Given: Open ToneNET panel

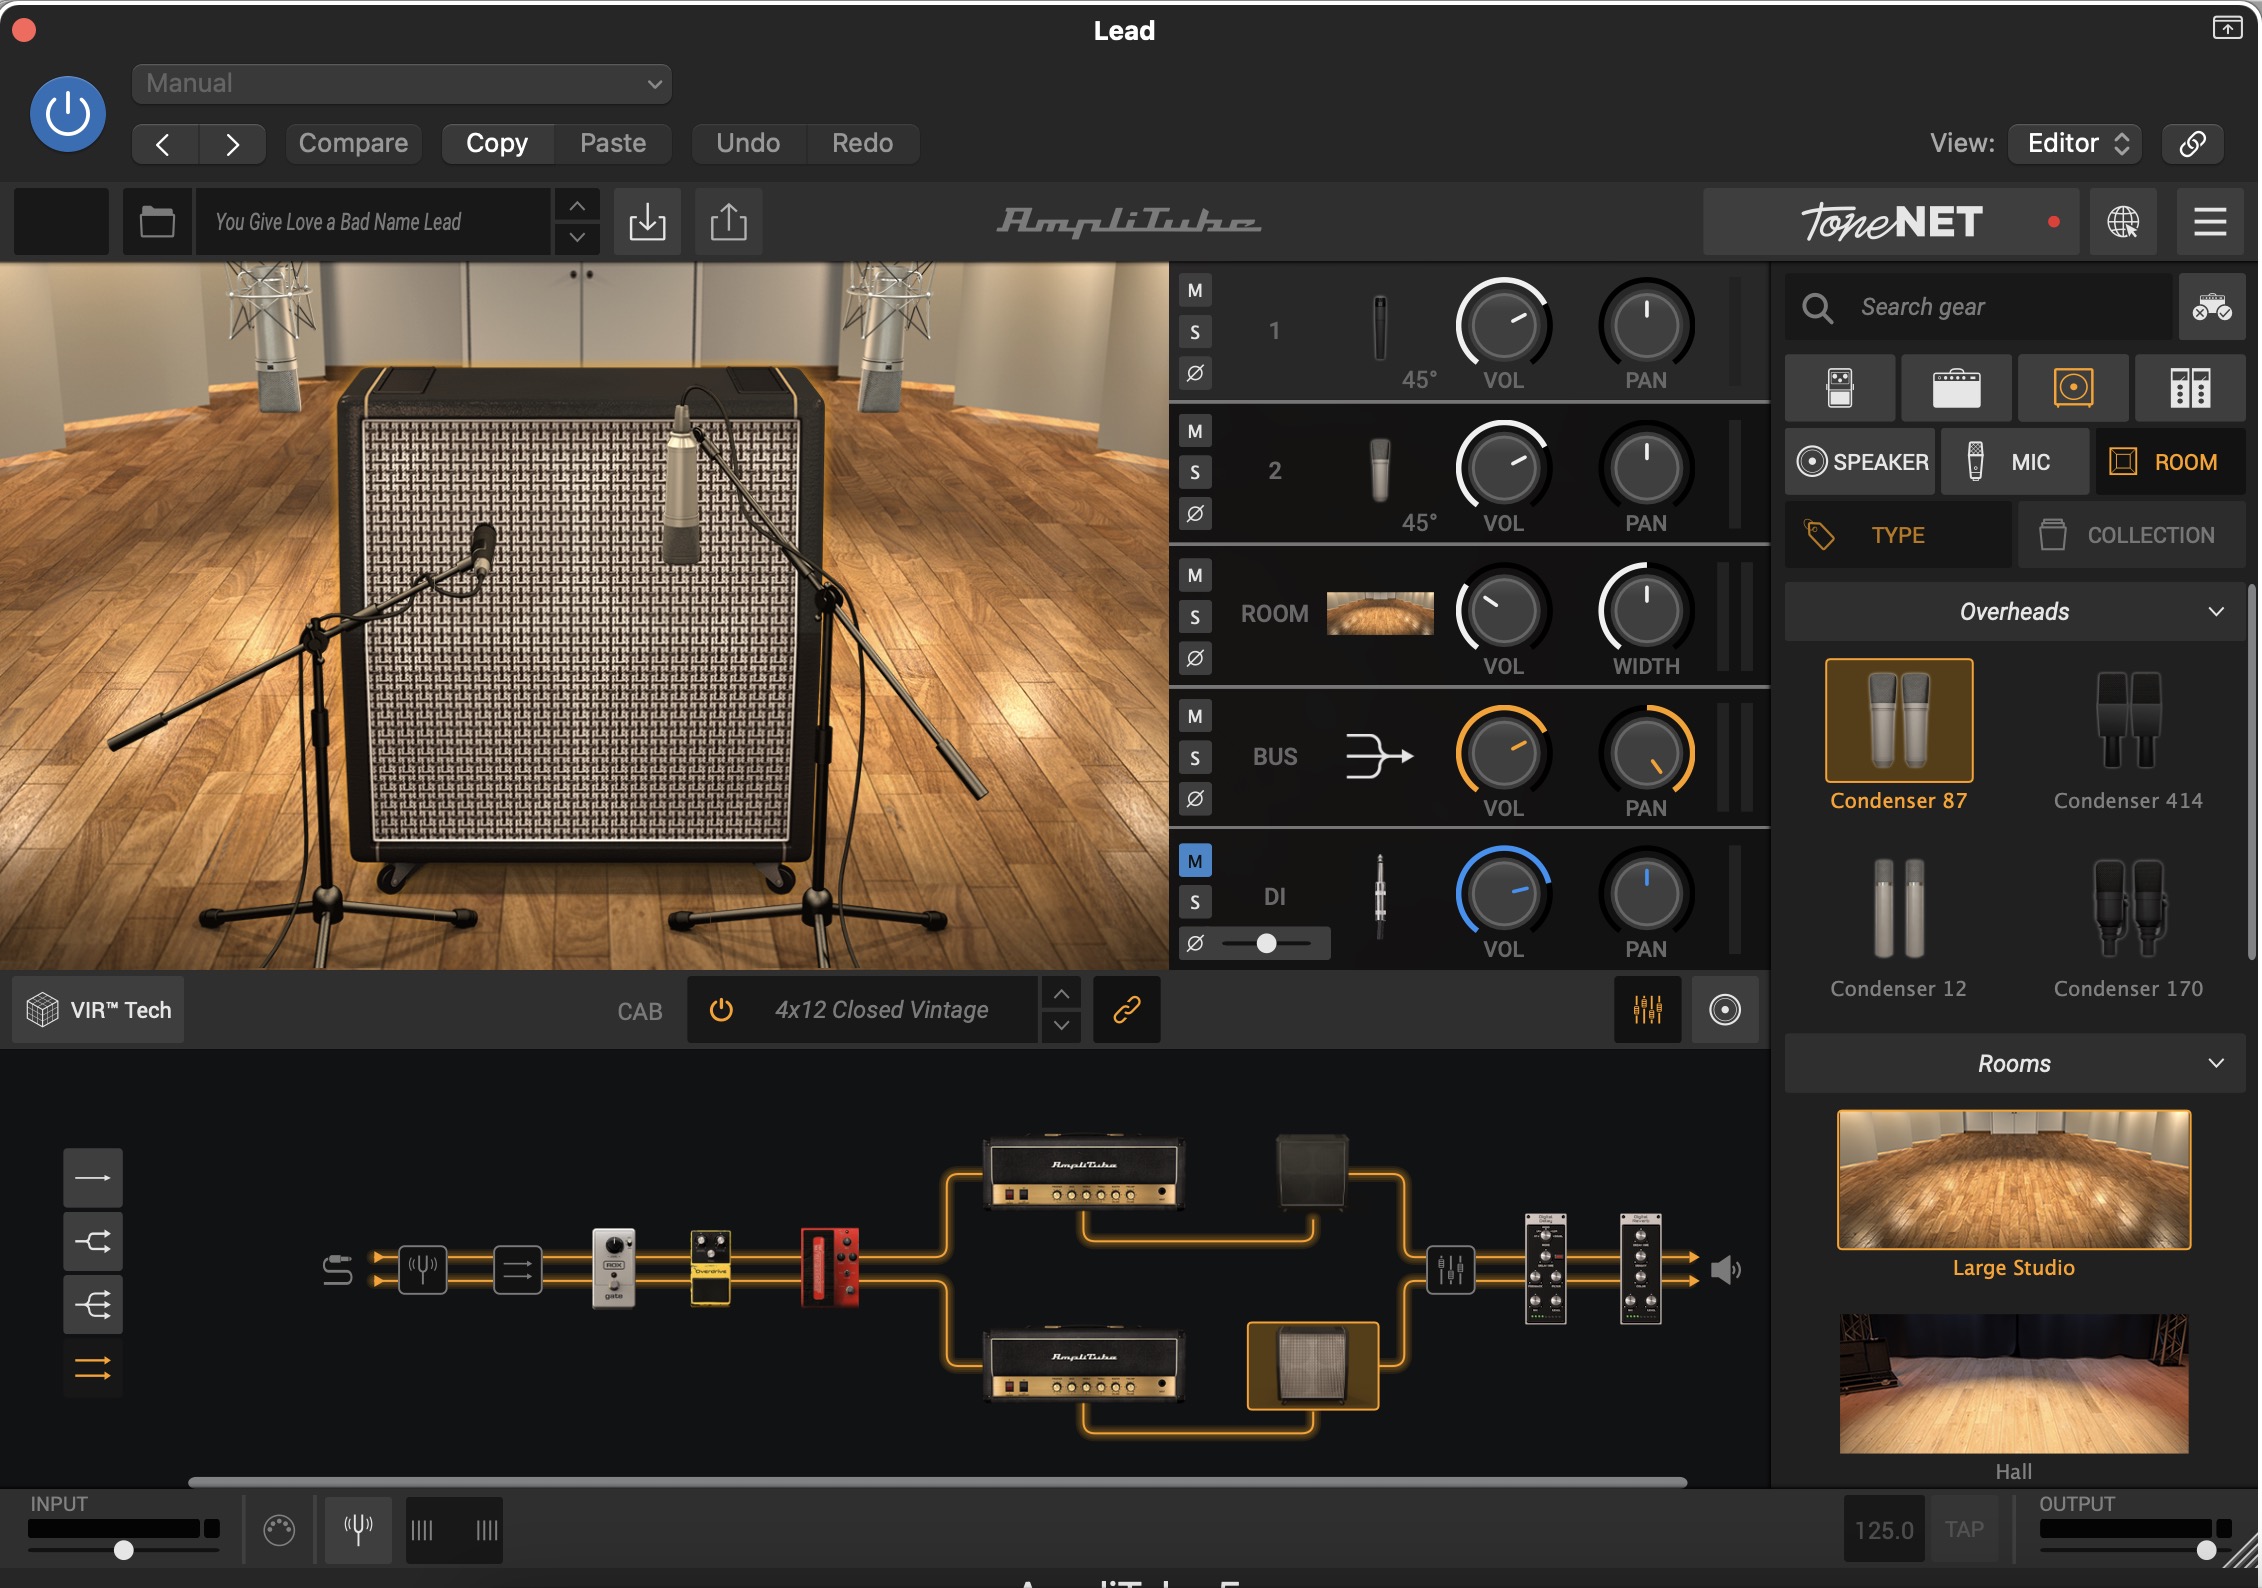Looking at the screenshot, I should click(x=1890, y=222).
